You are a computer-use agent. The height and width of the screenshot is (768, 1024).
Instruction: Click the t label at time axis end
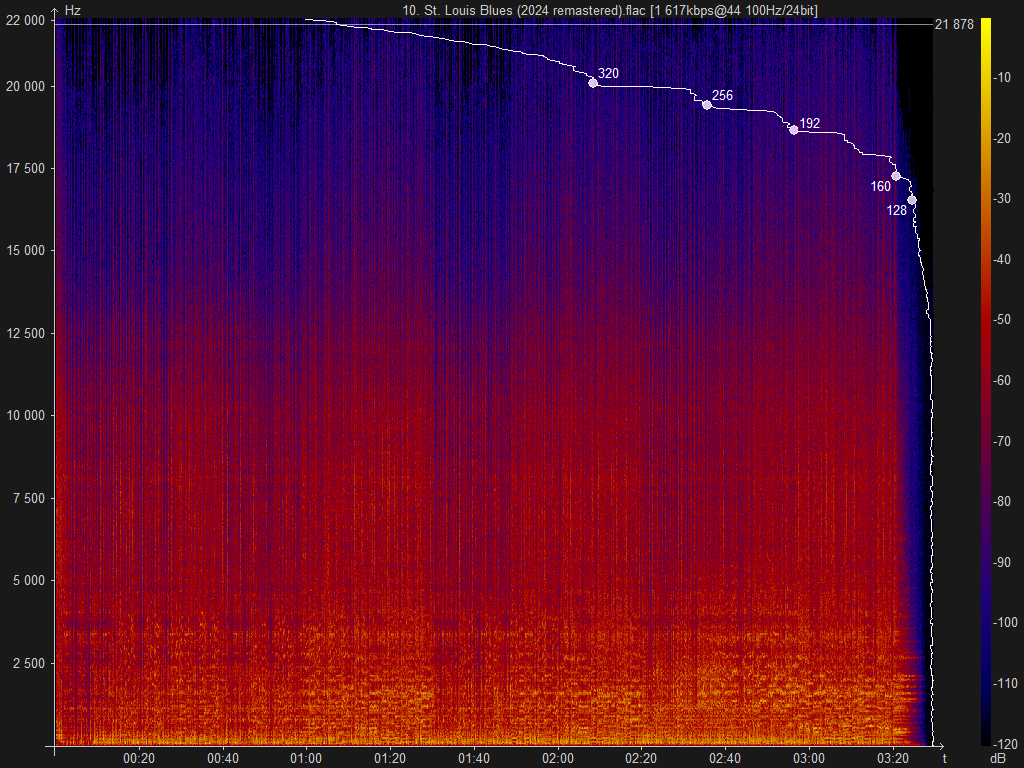[944, 758]
